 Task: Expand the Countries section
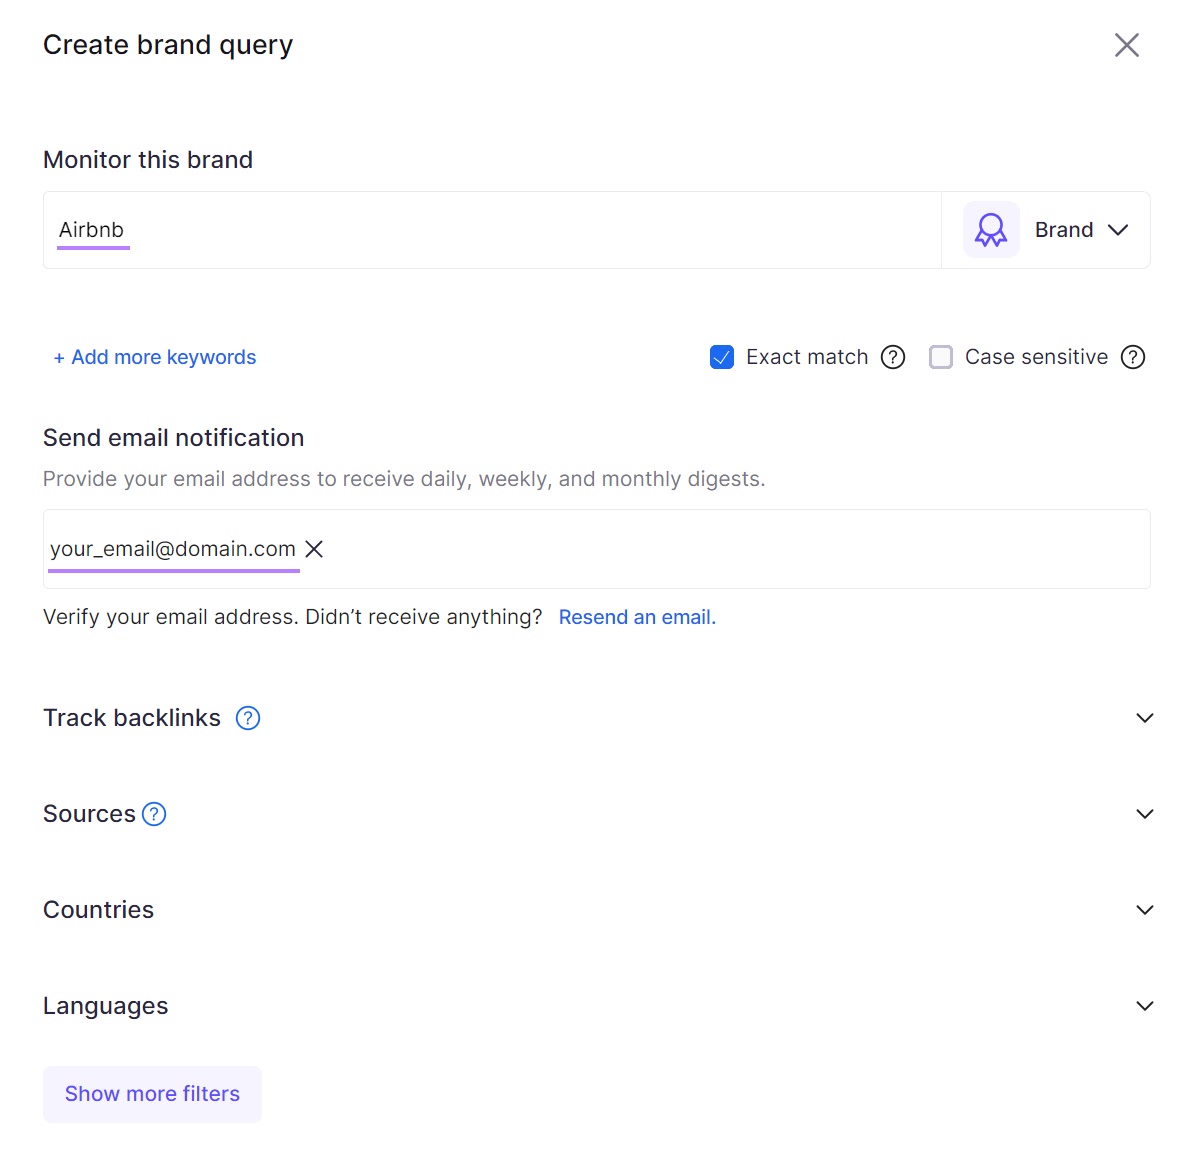(x=1145, y=910)
